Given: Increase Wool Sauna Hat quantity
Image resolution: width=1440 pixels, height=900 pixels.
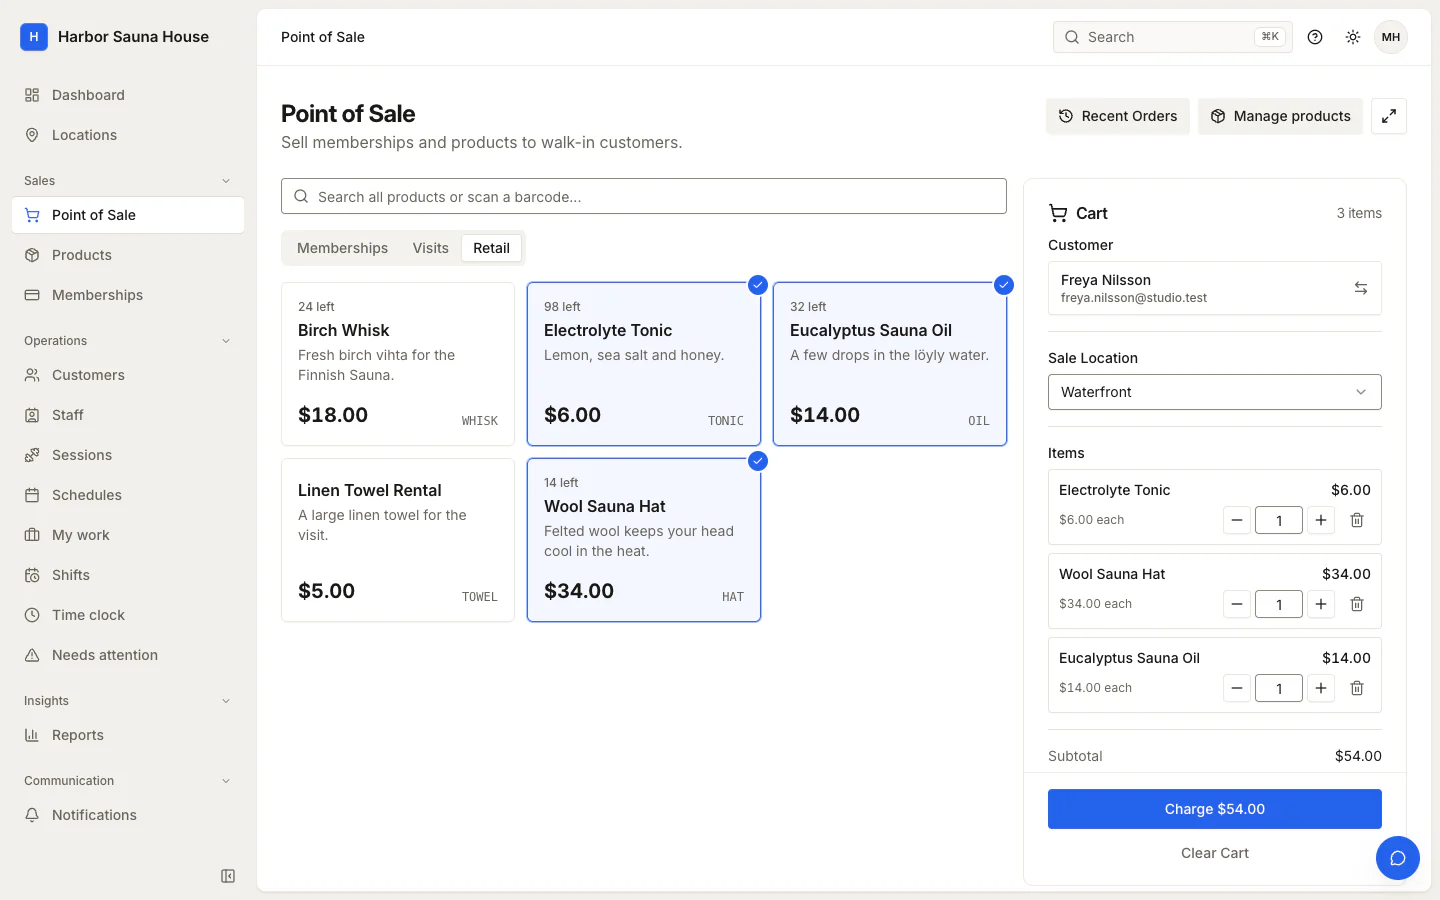Looking at the screenshot, I should [x=1321, y=604].
